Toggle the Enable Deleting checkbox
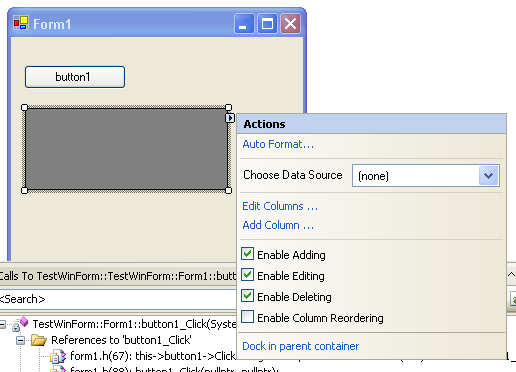Viewport: 516px width, 372px height. [247, 296]
